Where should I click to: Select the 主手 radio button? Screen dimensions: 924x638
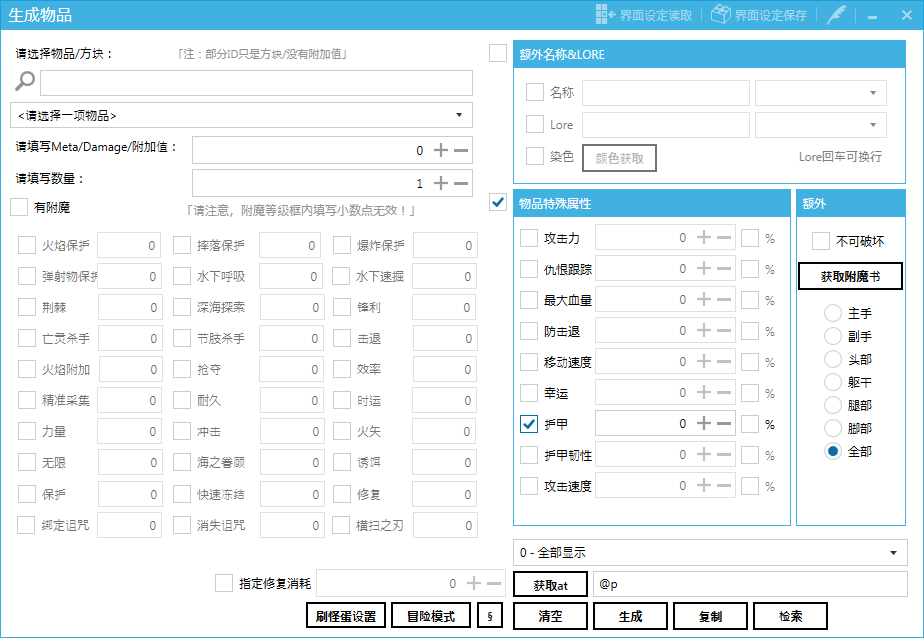click(832, 313)
